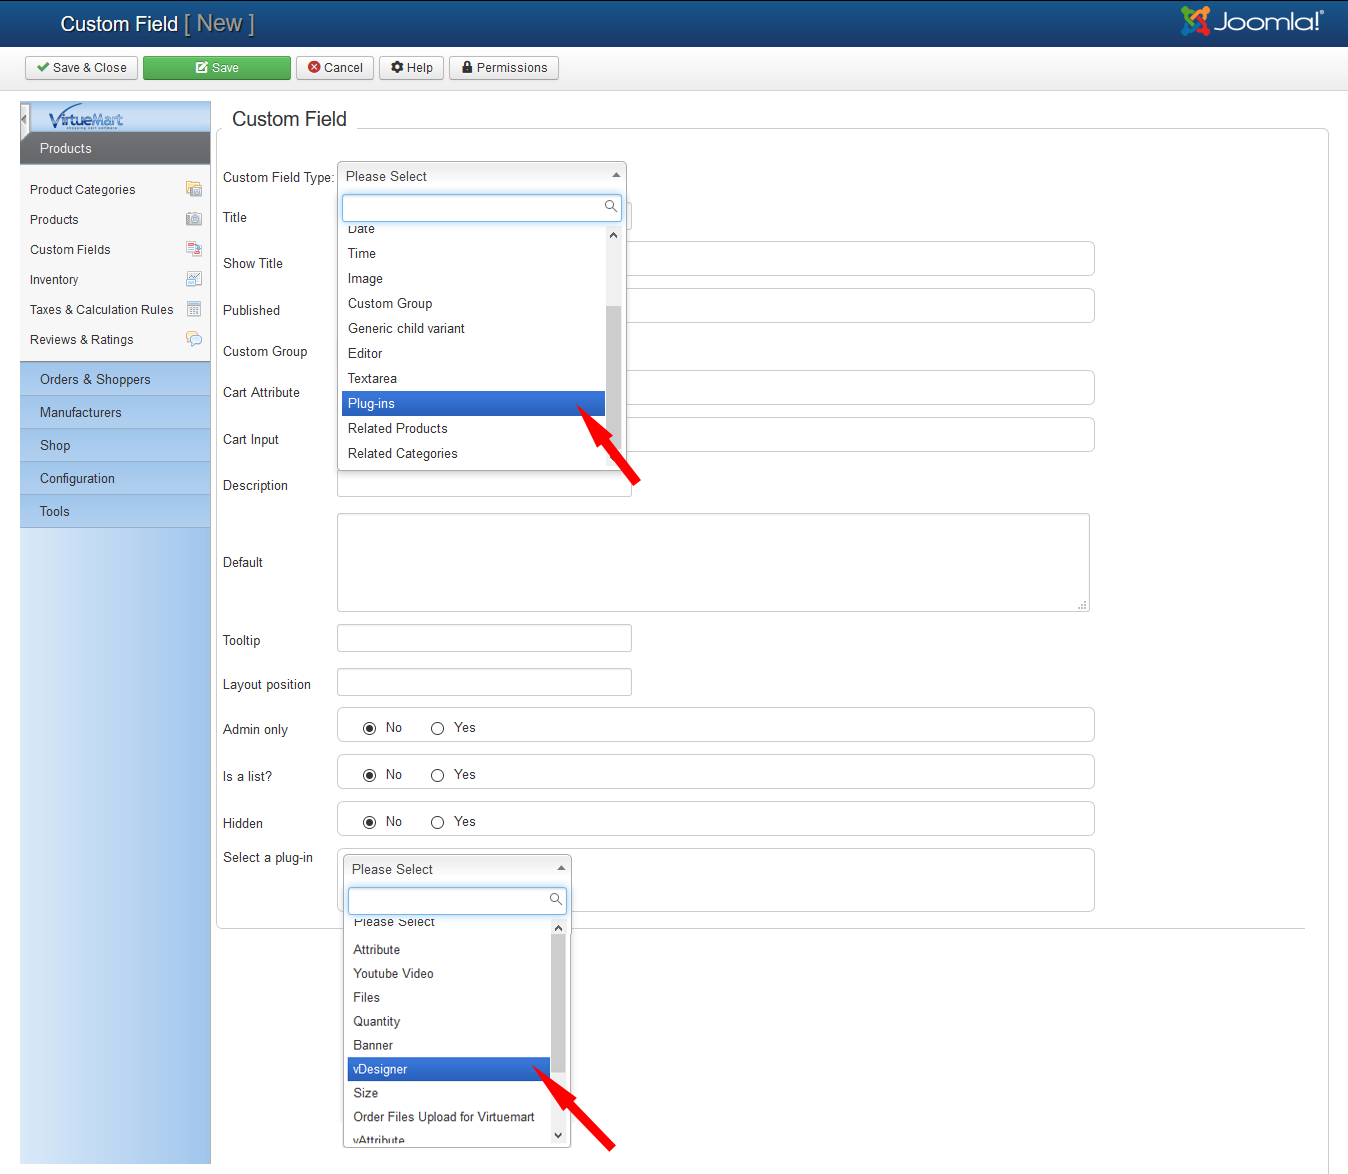Choose No for the Hidden option
Viewport: 1348px width, 1174px height.
369,822
